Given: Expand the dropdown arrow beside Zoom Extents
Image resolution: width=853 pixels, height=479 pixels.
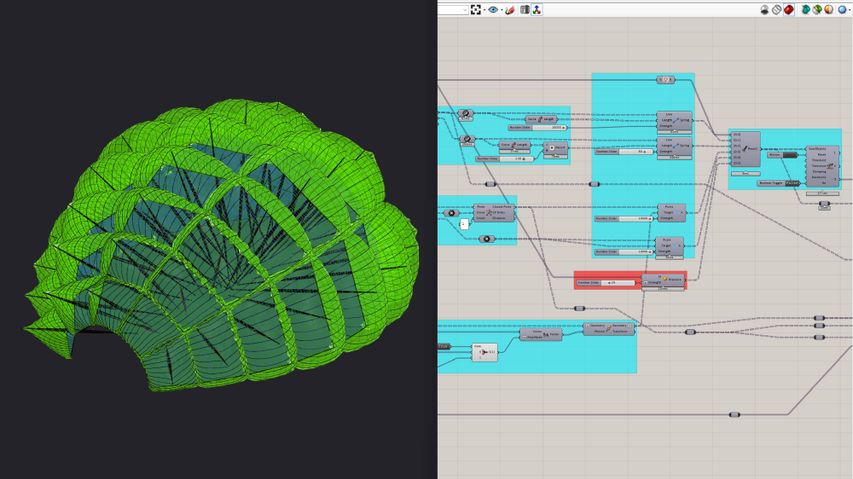Looking at the screenshot, I should coord(484,10).
